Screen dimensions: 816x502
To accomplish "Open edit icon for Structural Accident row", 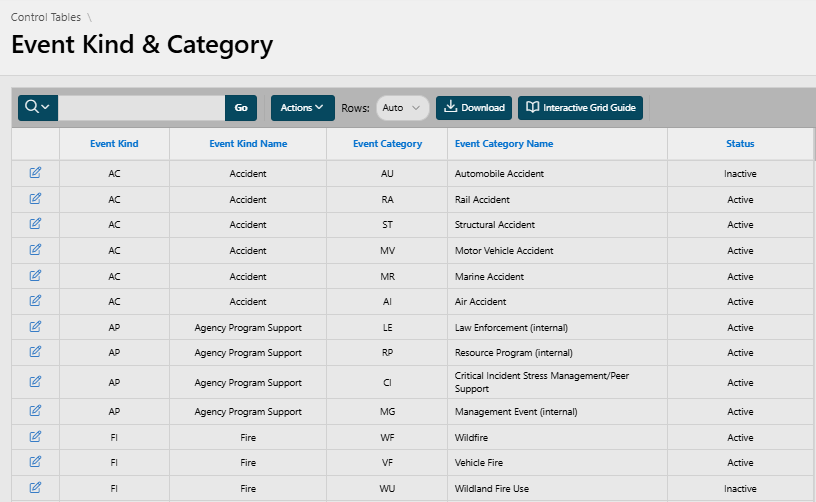I will pos(35,224).
